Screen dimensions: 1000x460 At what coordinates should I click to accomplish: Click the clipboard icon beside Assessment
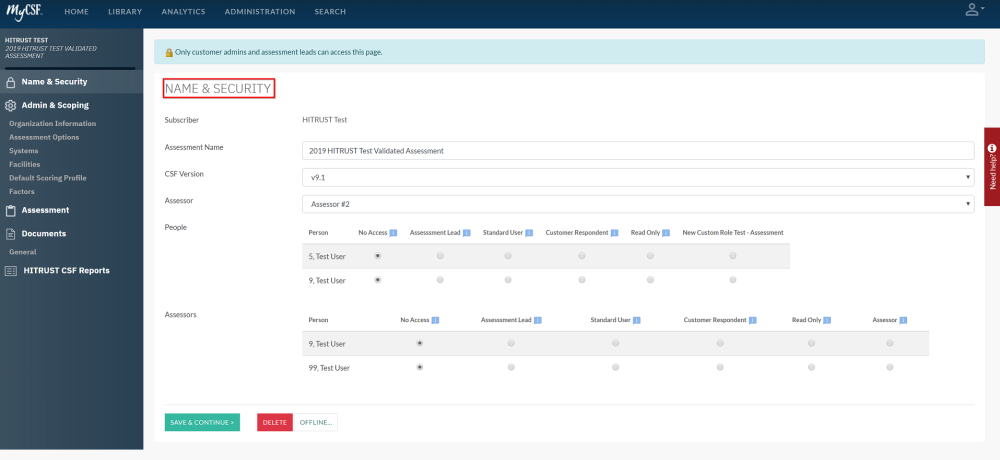point(11,211)
